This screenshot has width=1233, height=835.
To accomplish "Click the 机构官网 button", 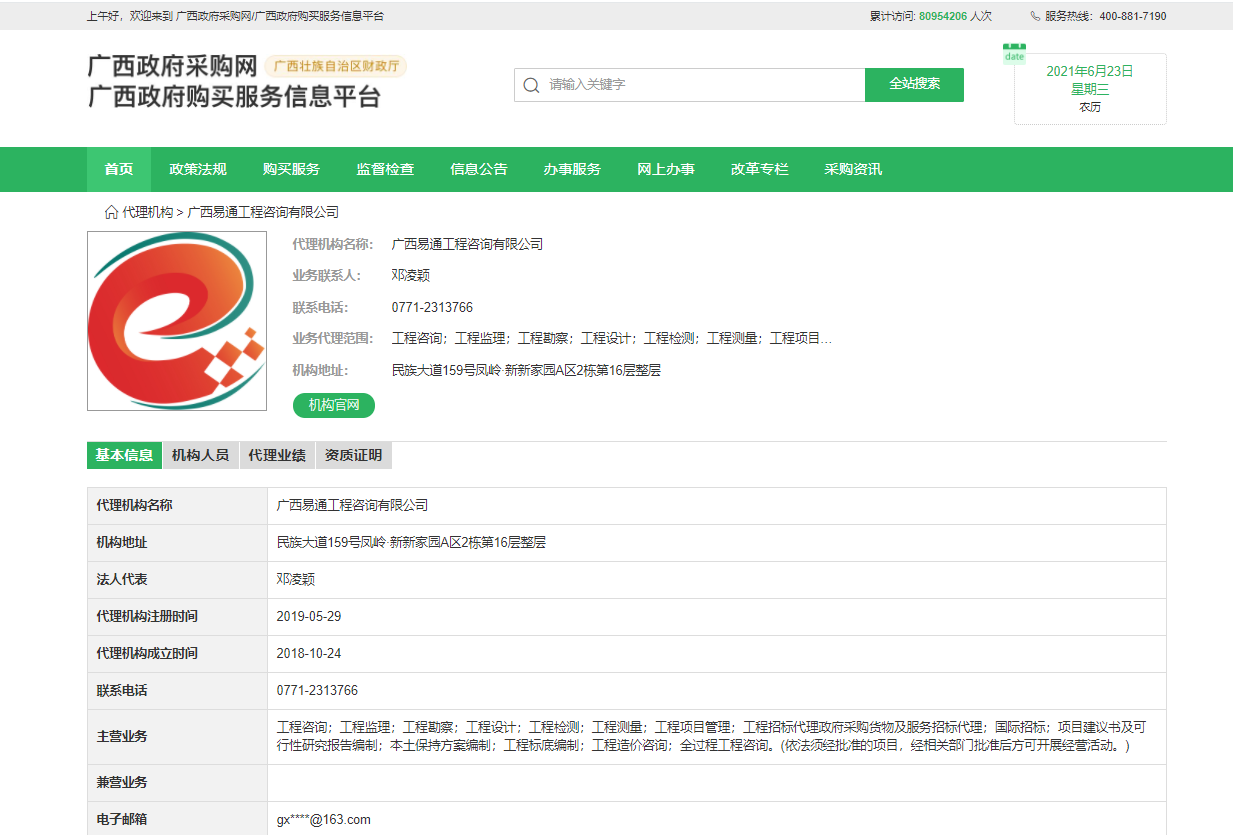I will [333, 405].
